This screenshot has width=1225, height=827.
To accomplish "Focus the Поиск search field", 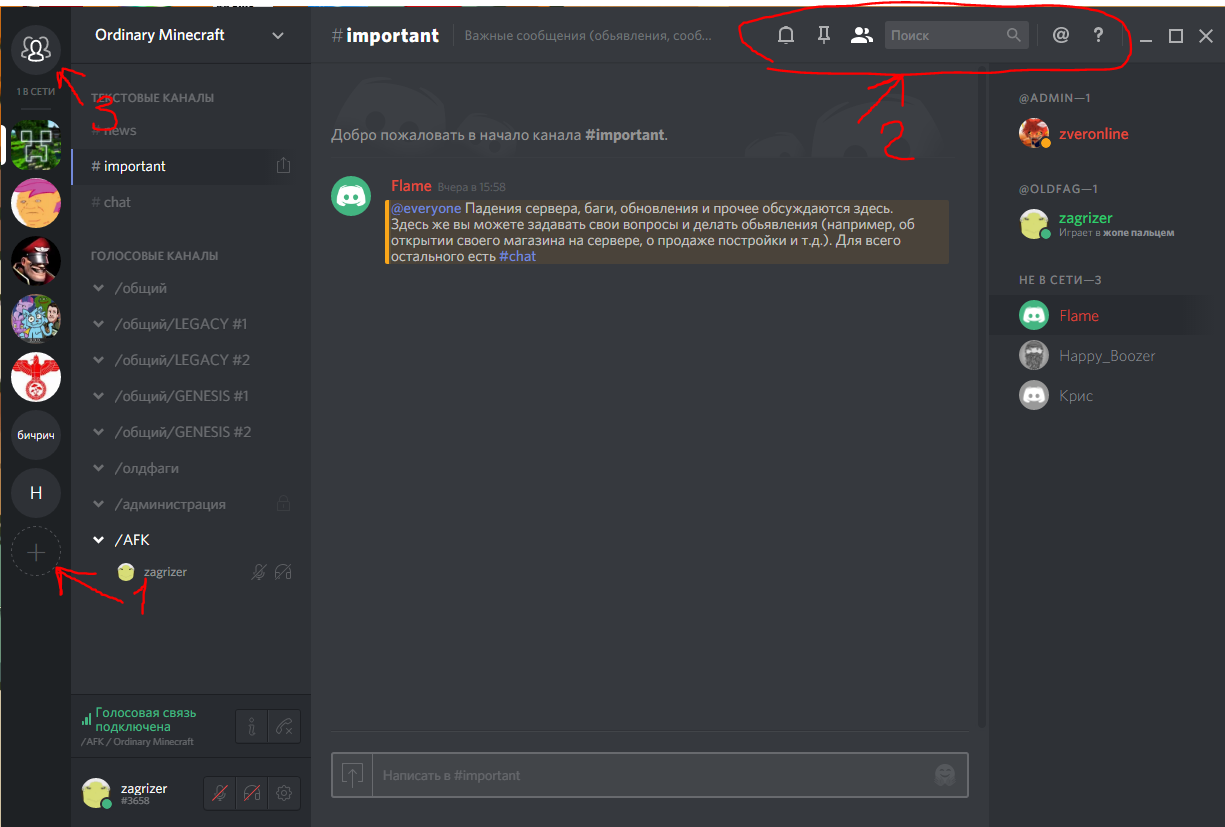I will click(957, 35).
